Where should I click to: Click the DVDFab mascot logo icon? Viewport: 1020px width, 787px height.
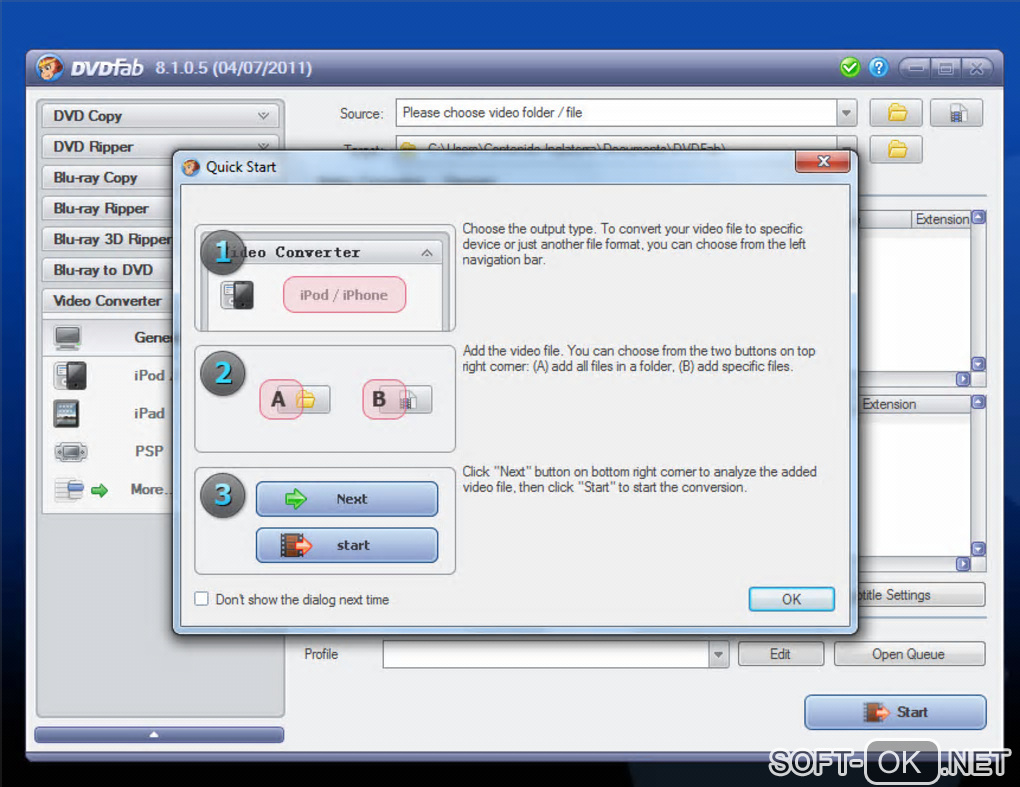49,67
